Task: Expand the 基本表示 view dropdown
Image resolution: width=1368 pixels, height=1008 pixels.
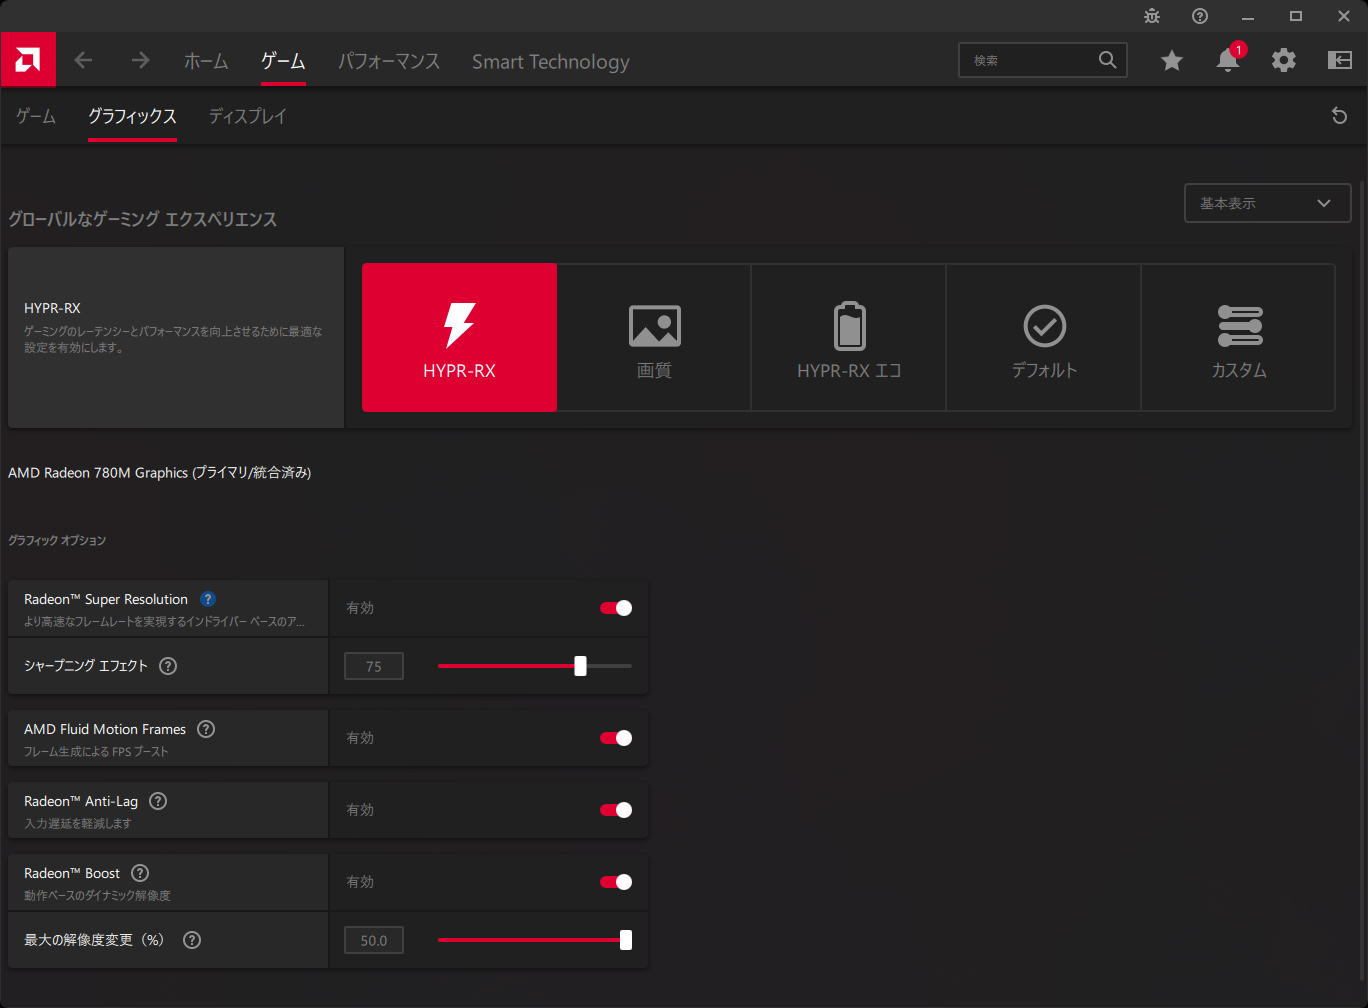Action: point(1267,203)
